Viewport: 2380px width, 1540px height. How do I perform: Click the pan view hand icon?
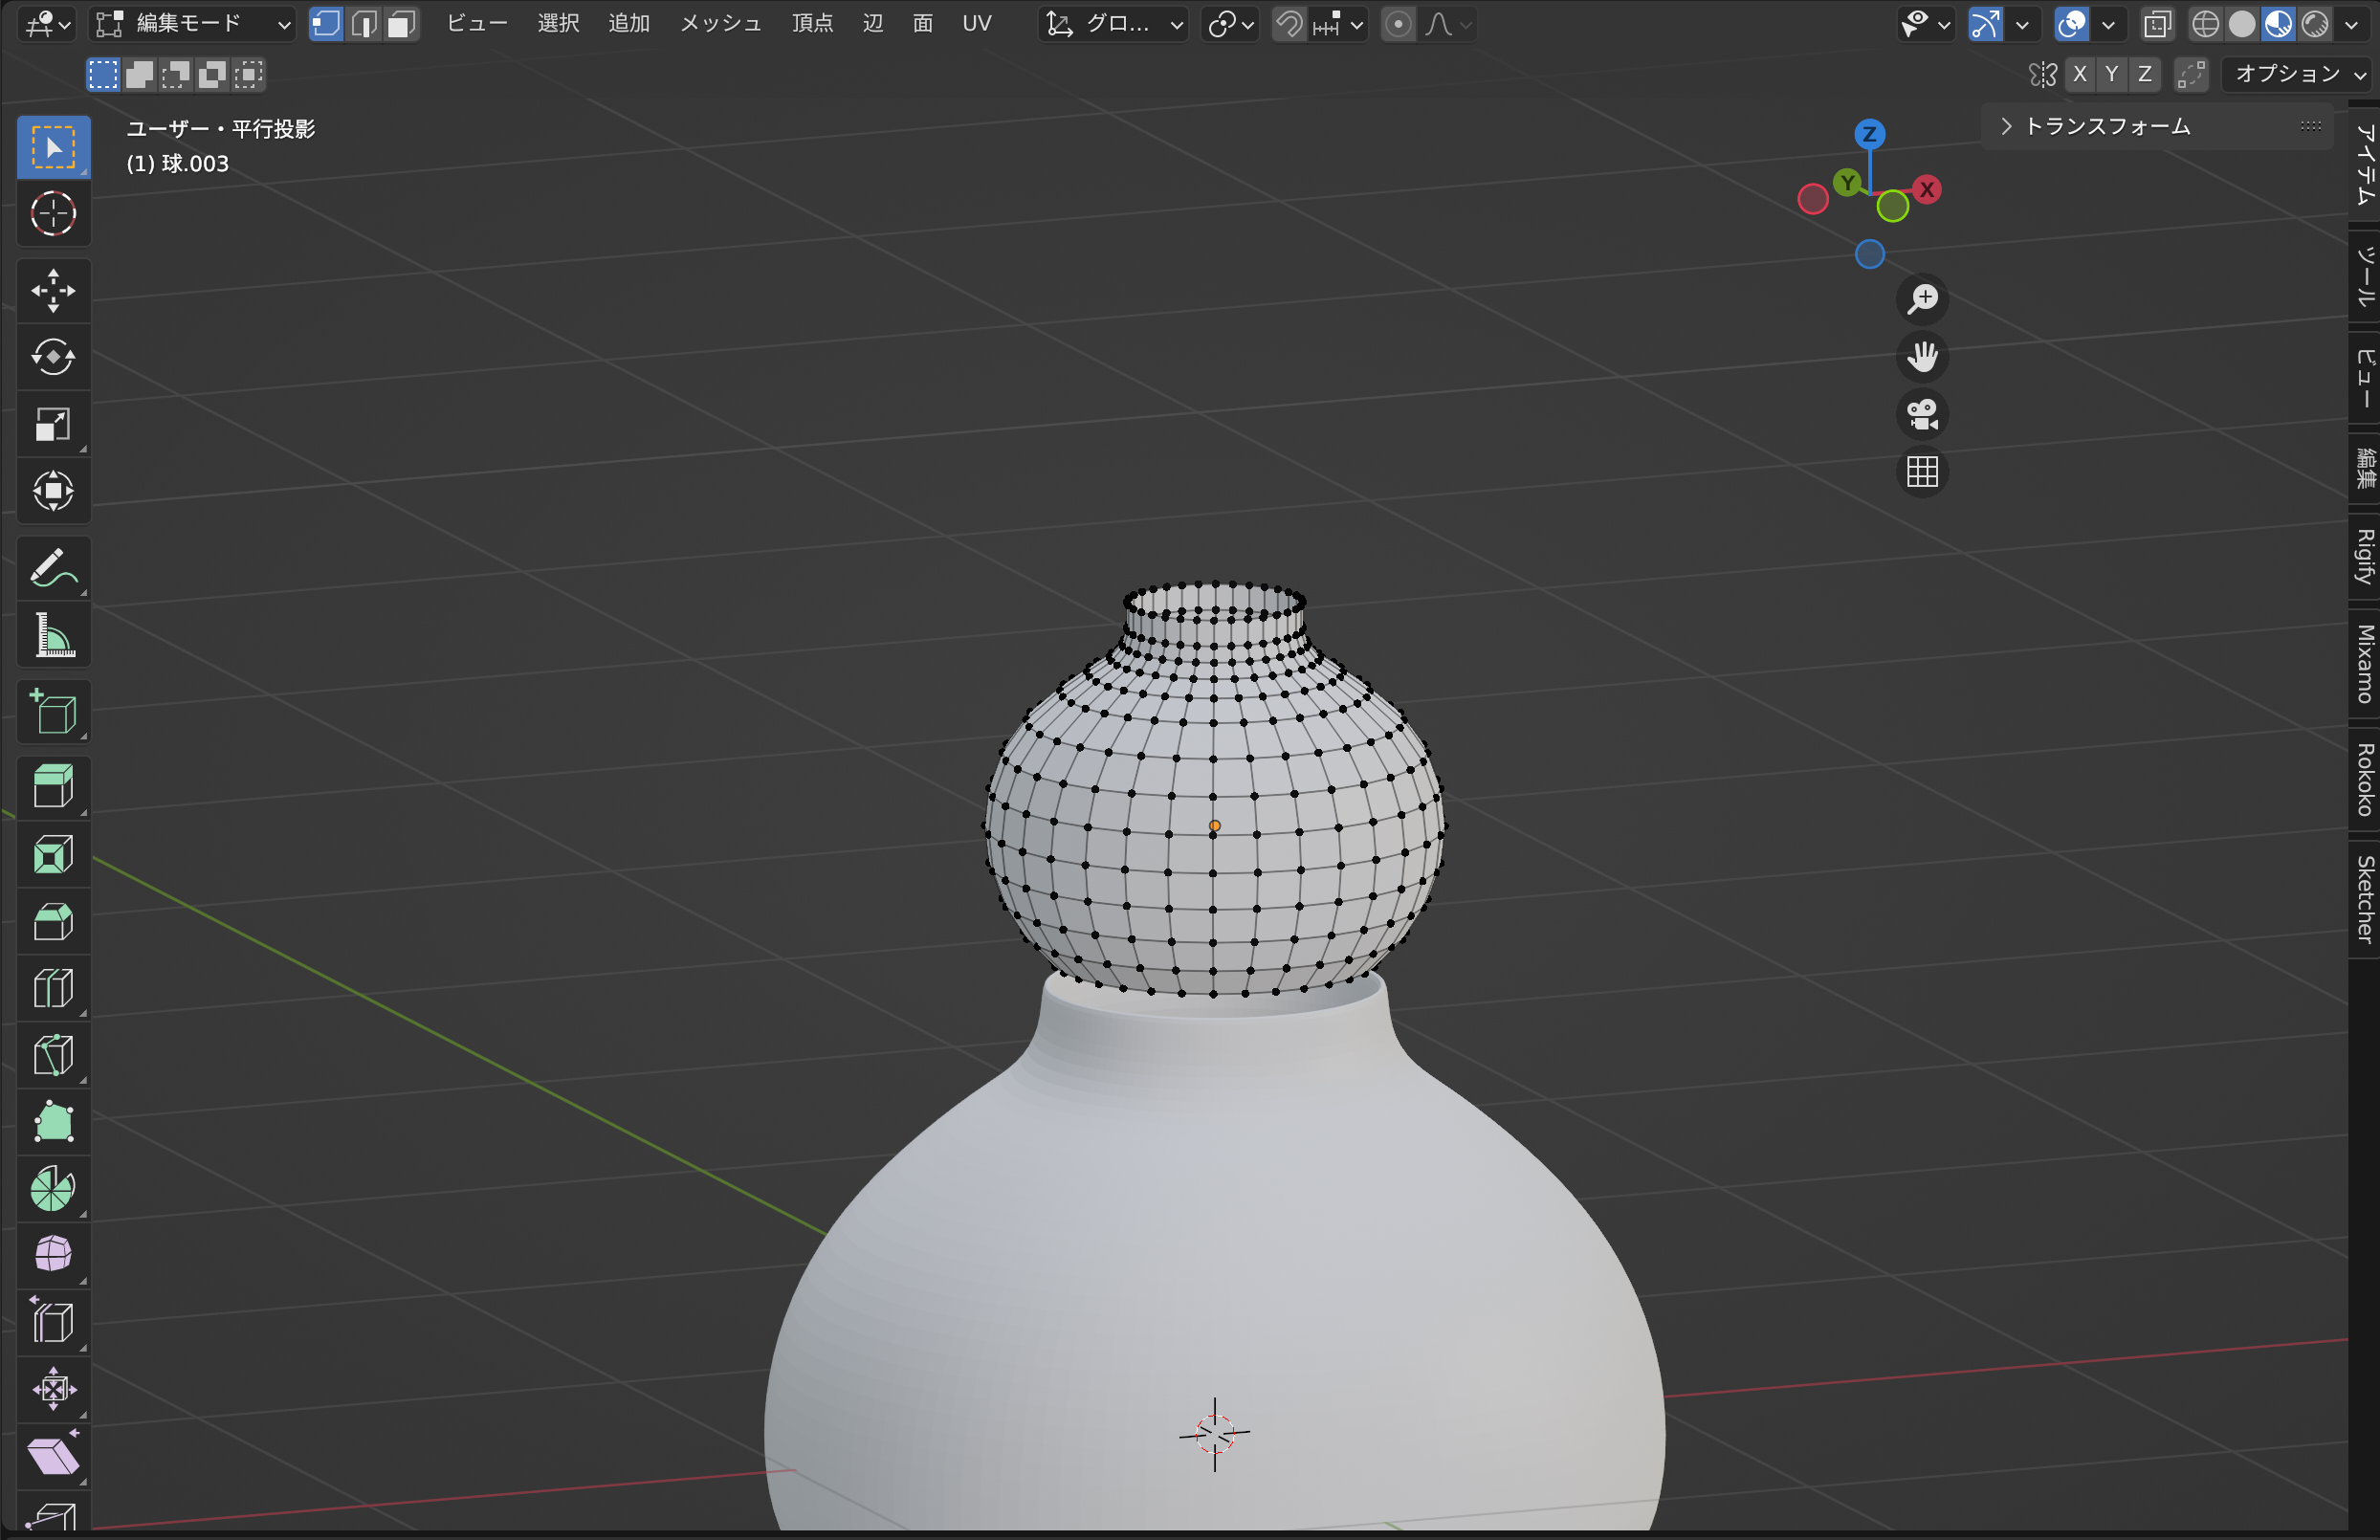click(1922, 357)
